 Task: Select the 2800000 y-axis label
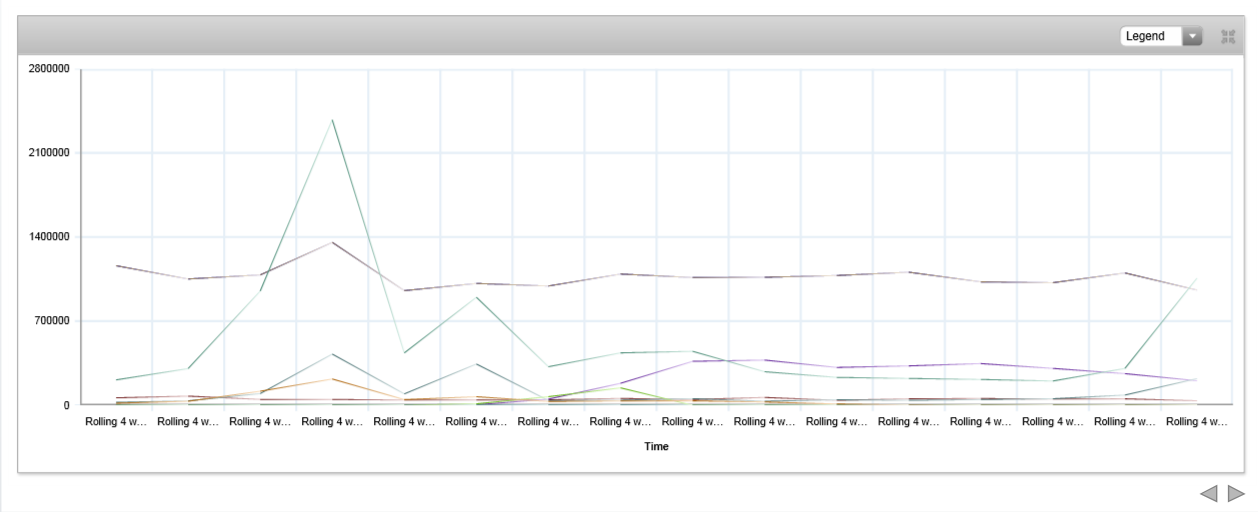tap(48, 69)
